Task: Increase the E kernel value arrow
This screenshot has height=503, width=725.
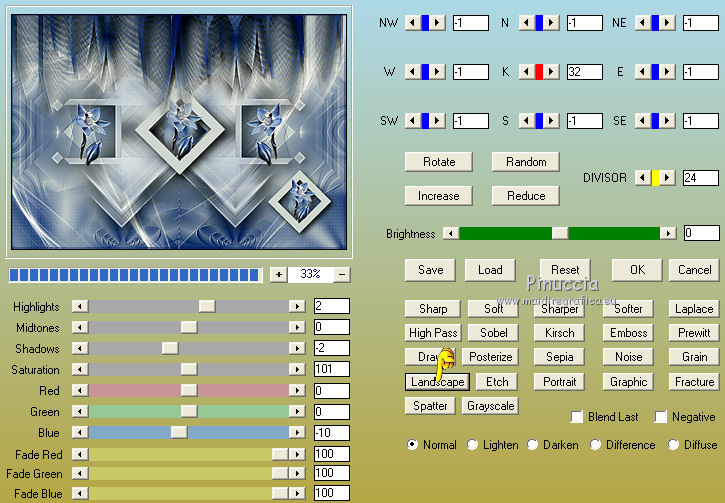Action: (667, 72)
